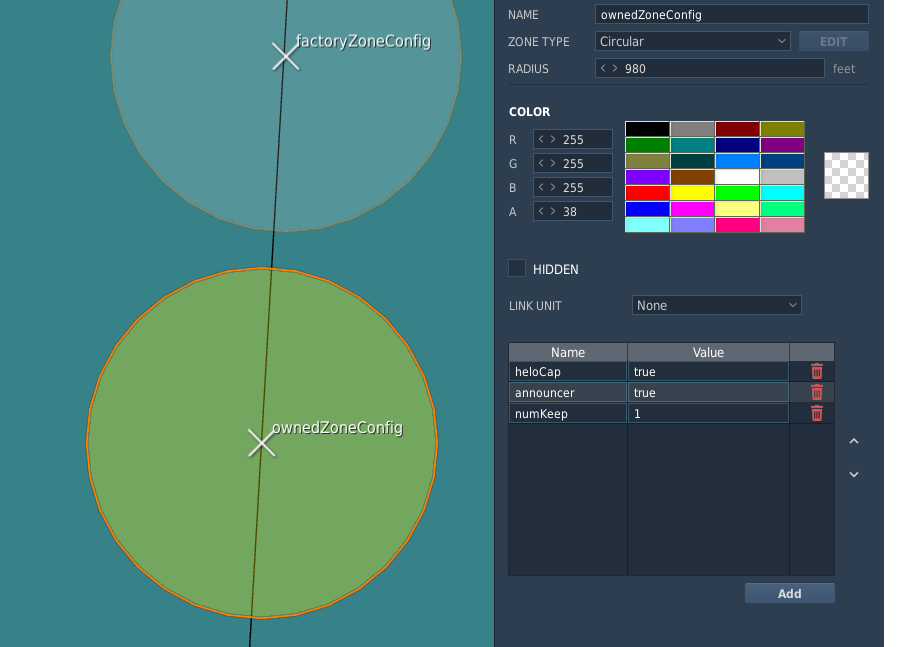
Task: Delete the numKeep property row
Action: pyautogui.click(x=816, y=414)
